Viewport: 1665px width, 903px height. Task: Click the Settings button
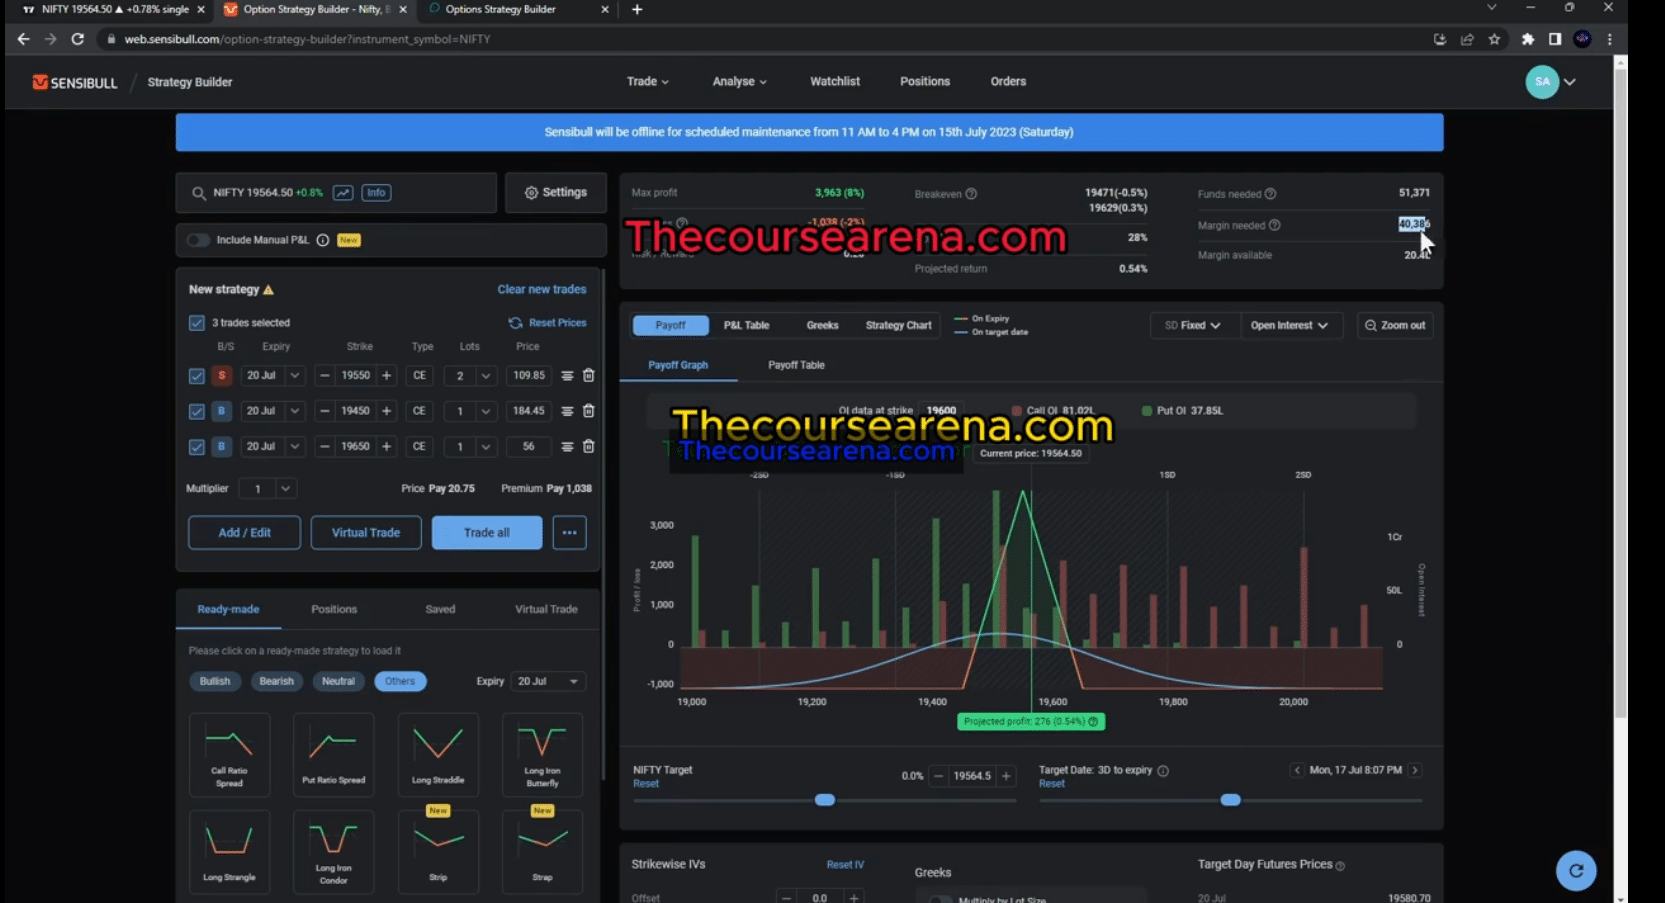pos(556,193)
